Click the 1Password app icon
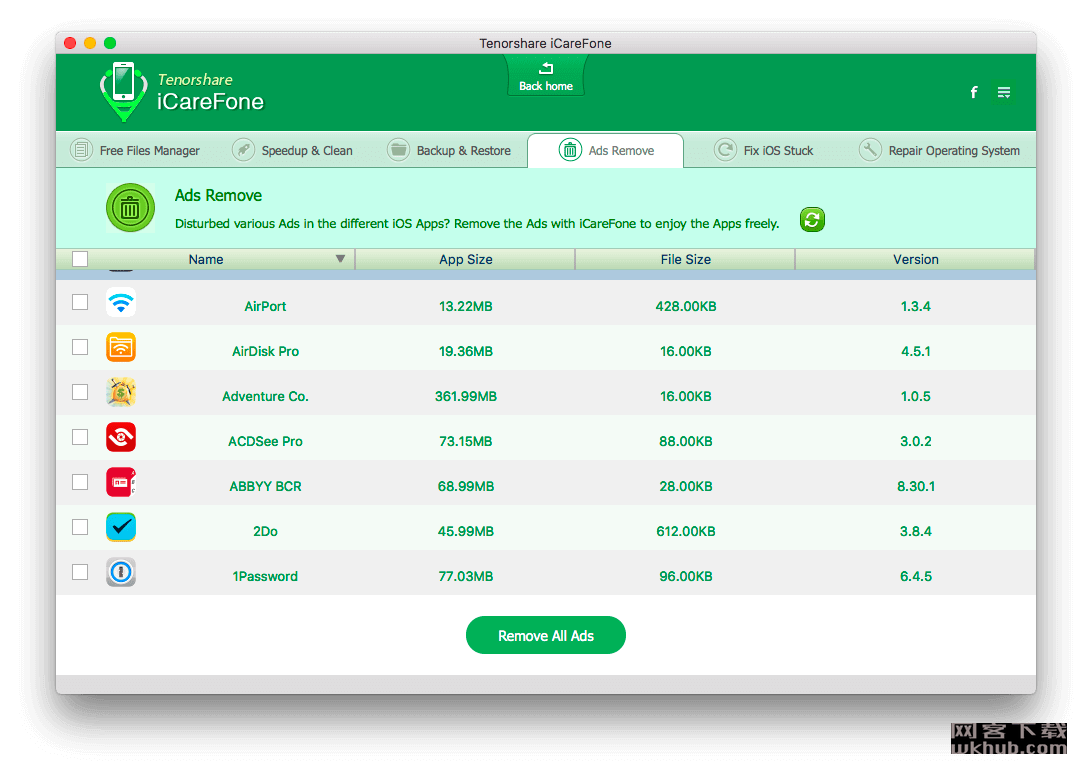The height and width of the screenshot is (774, 1092). (x=120, y=573)
